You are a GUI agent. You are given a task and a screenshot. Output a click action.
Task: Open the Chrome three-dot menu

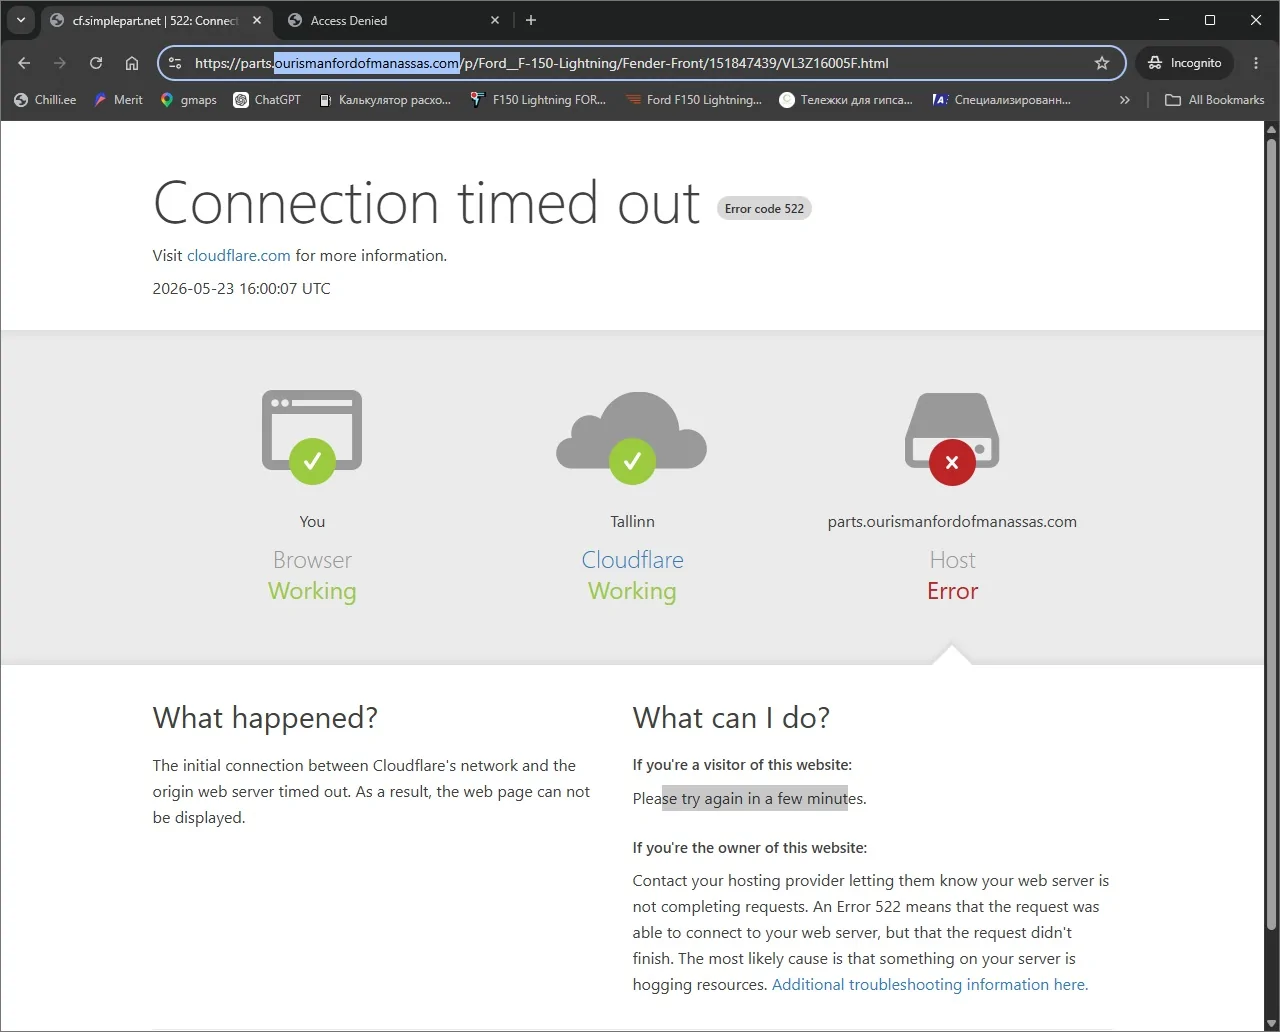click(x=1256, y=63)
